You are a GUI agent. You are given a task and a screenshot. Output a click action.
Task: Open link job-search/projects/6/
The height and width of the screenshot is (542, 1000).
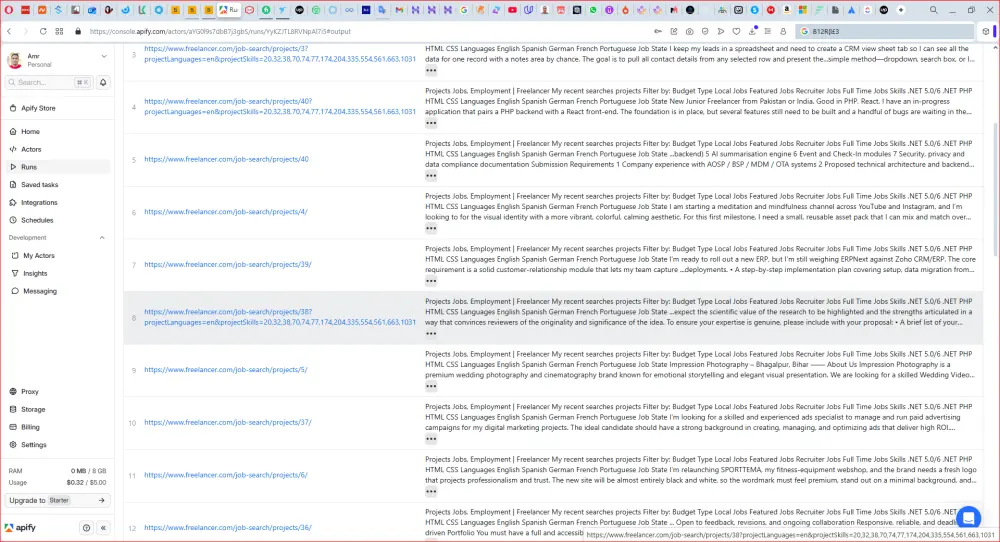coord(226,475)
